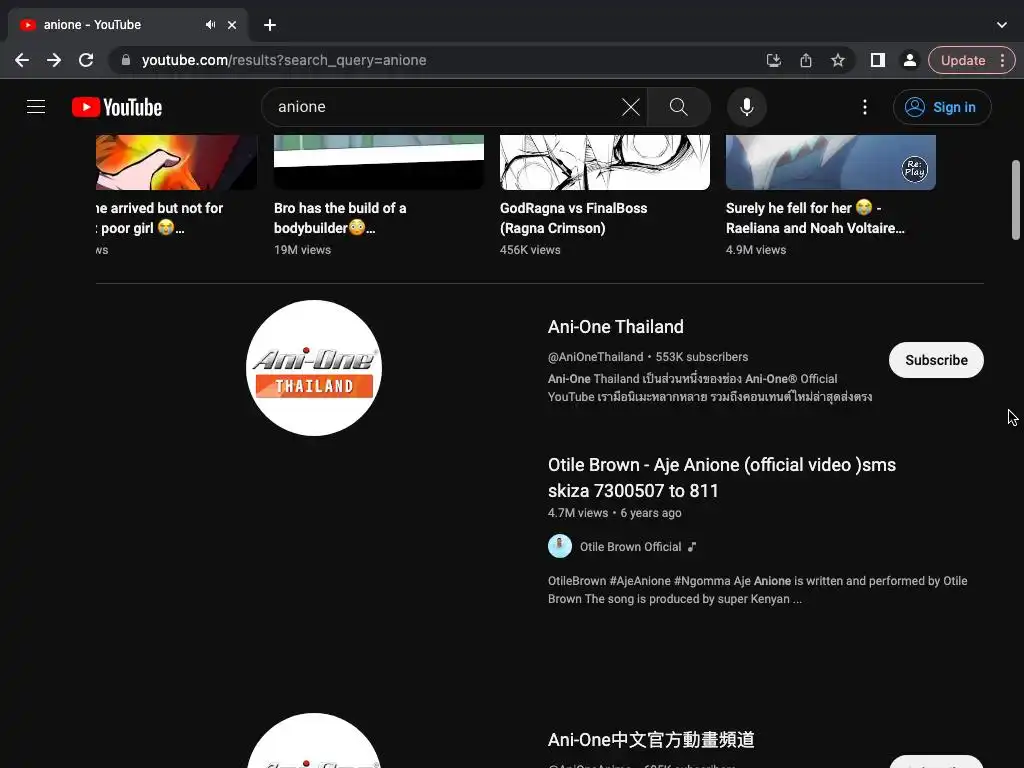
Task: Open 'Bro has the build of a bodybuilder' title
Action: (x=340, y=218)
